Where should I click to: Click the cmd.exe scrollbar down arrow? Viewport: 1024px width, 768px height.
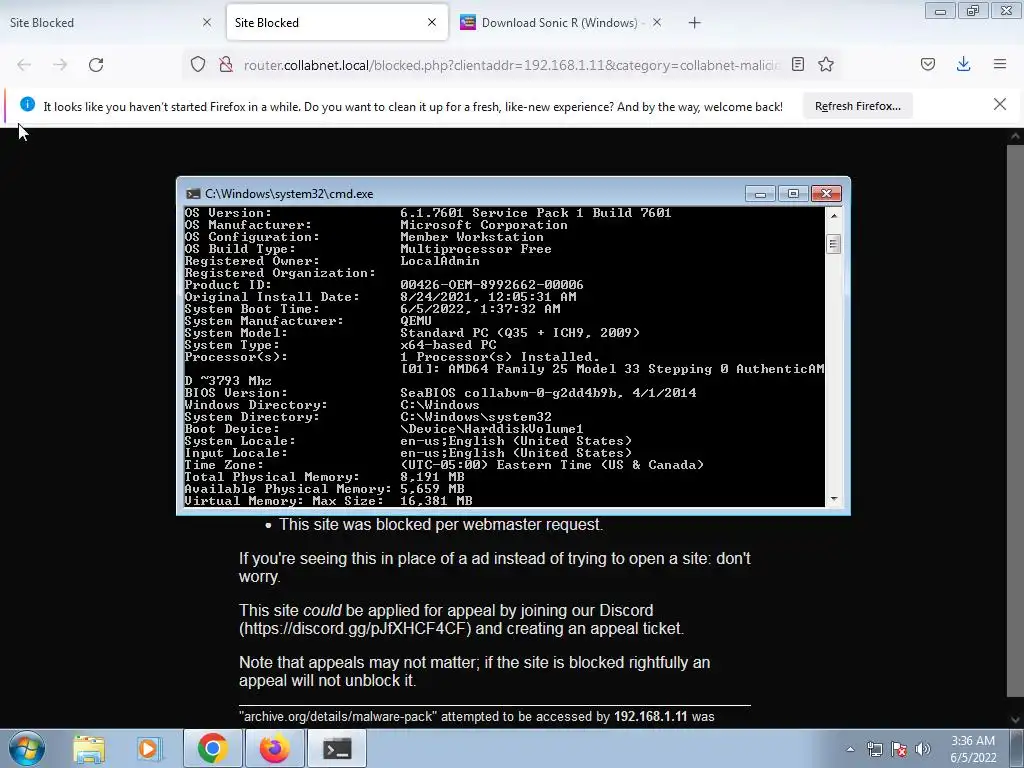point(833,499)
